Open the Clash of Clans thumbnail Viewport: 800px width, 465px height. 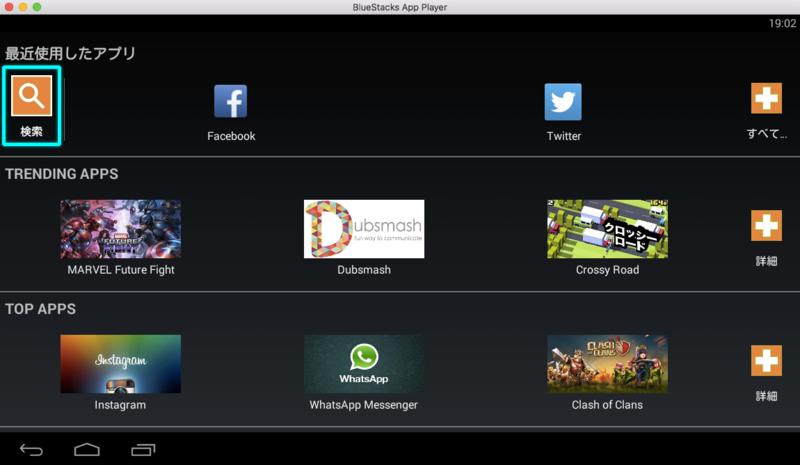607,364
